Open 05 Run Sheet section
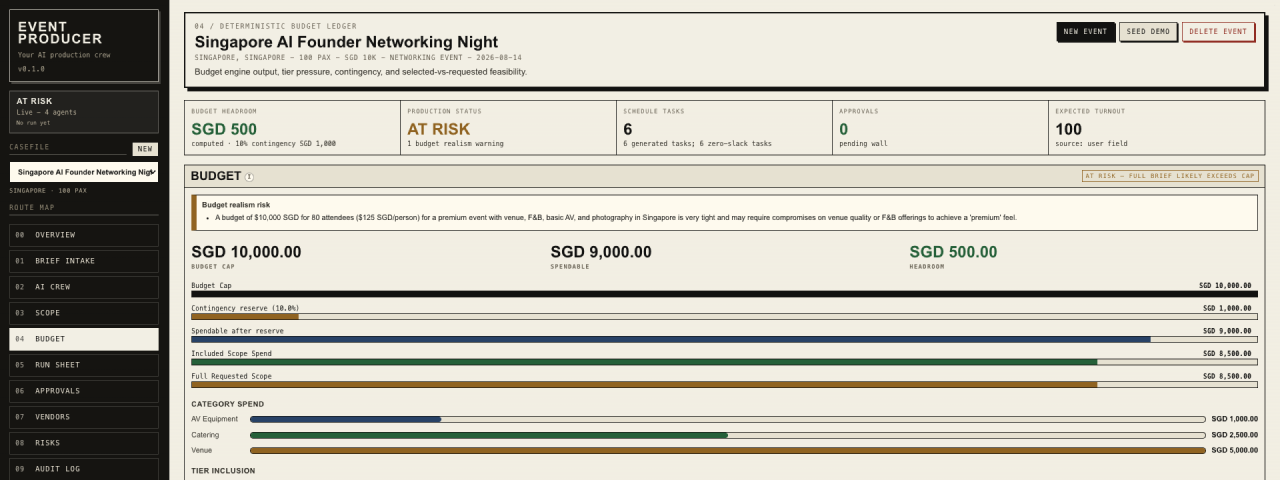 [84, 365]
